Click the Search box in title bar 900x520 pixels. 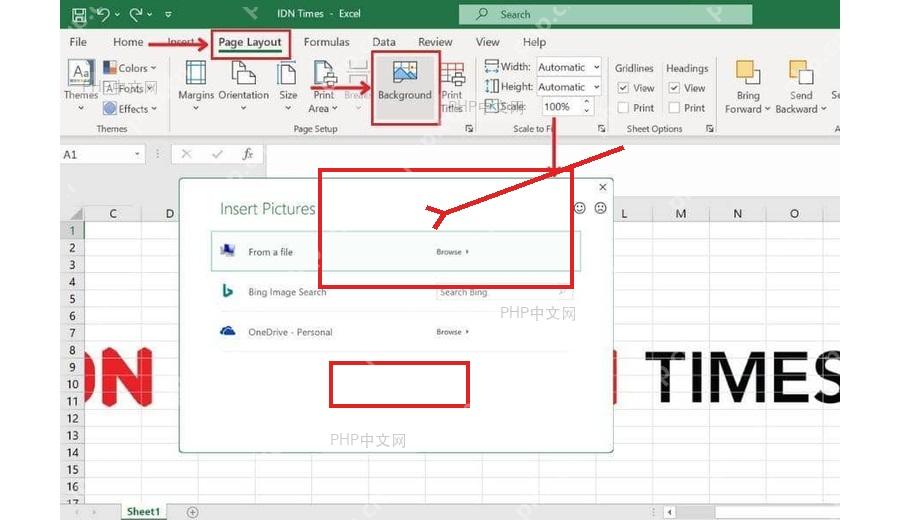(605, 14)
